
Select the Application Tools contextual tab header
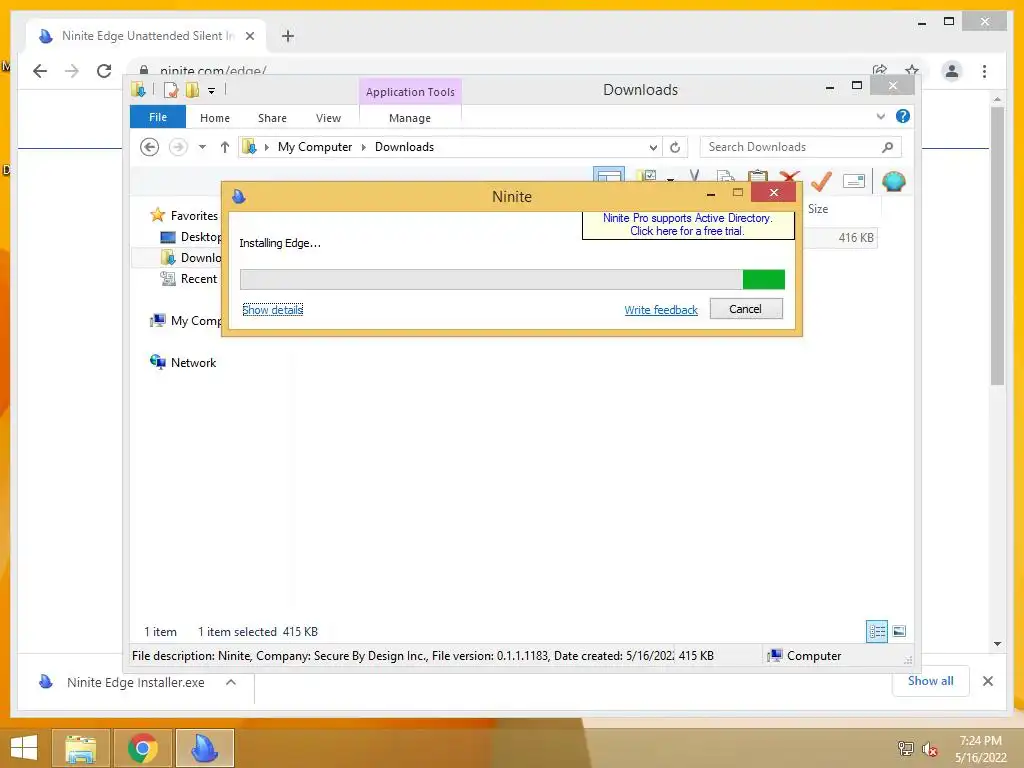tap(410, 91)
